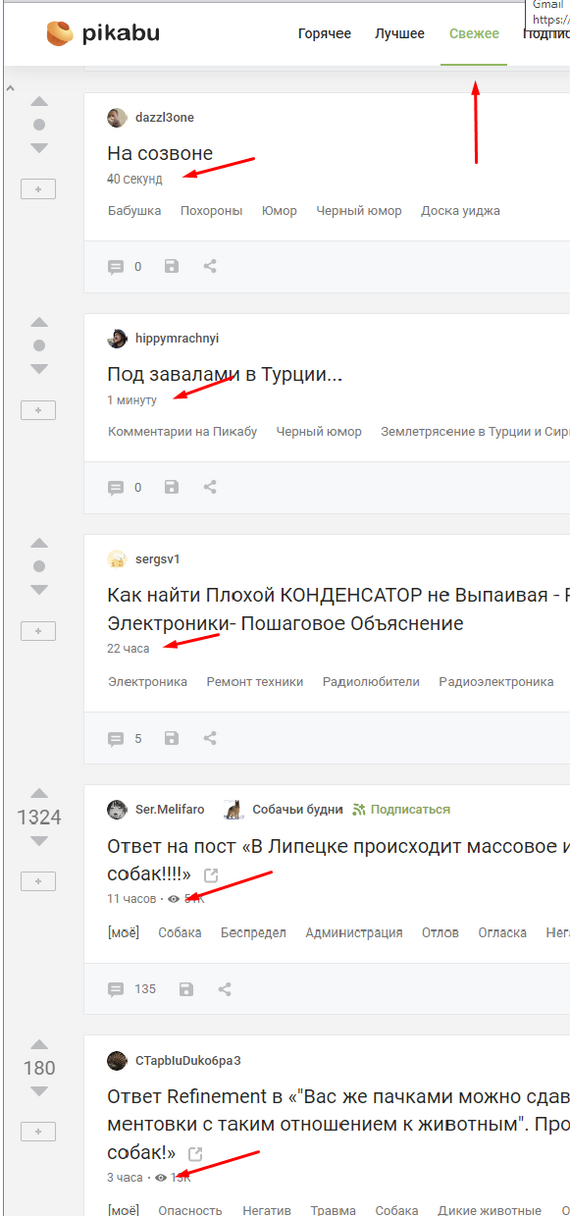The width and height of the screenshot is (570, 1216).
Task: Click the plus button beside КОНДЕНСАТОР post
Action: pyautogui.click(x=38, y=631)
